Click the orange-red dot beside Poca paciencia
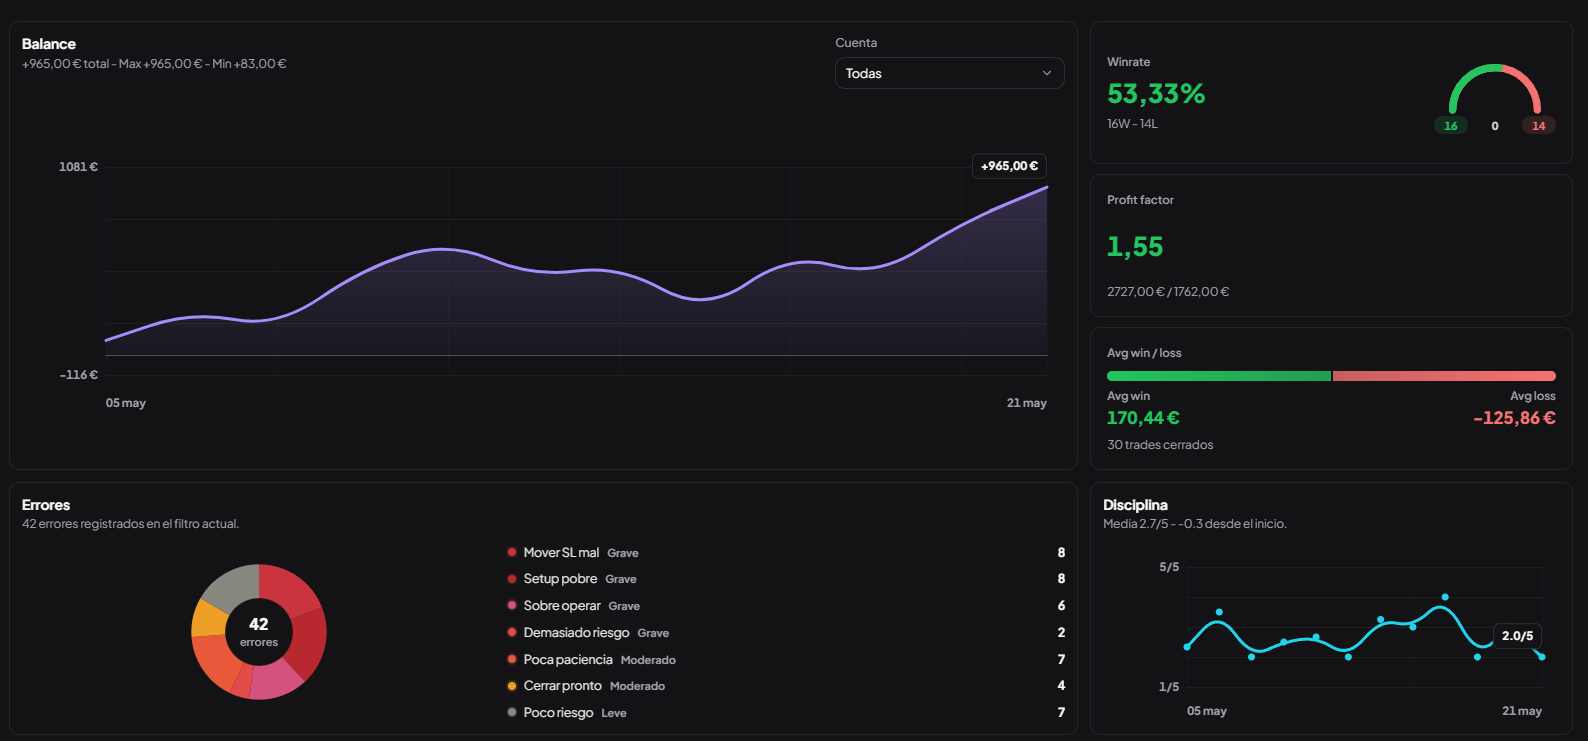1588x741 pixels. point(512,659)
